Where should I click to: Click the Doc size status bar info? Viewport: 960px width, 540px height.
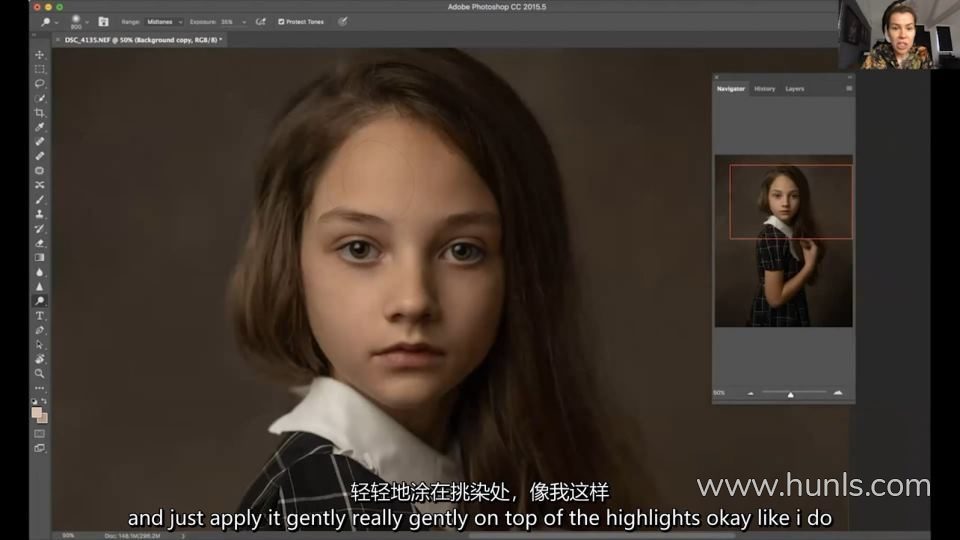coord(133,536)
